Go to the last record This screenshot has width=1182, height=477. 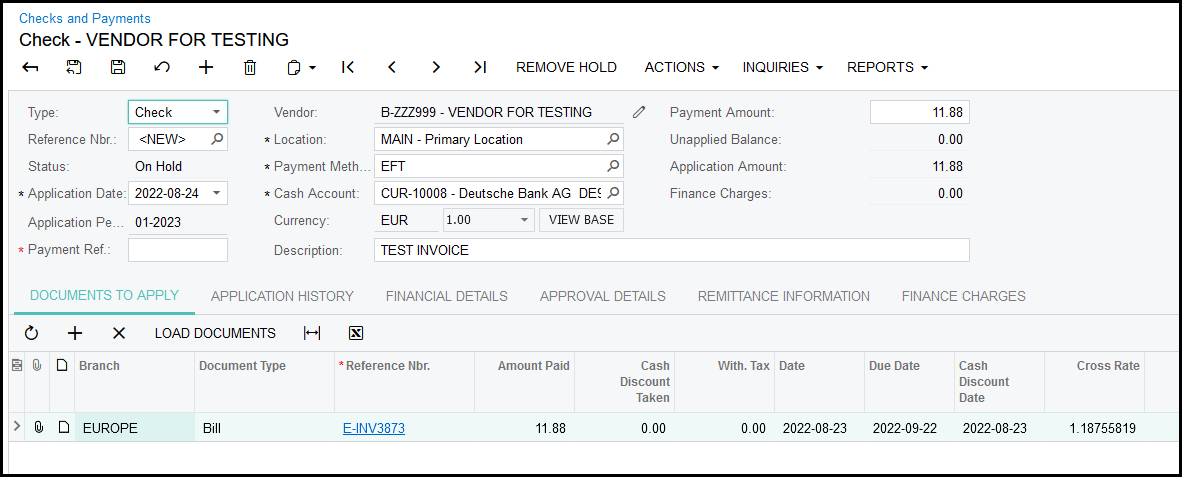480,67
